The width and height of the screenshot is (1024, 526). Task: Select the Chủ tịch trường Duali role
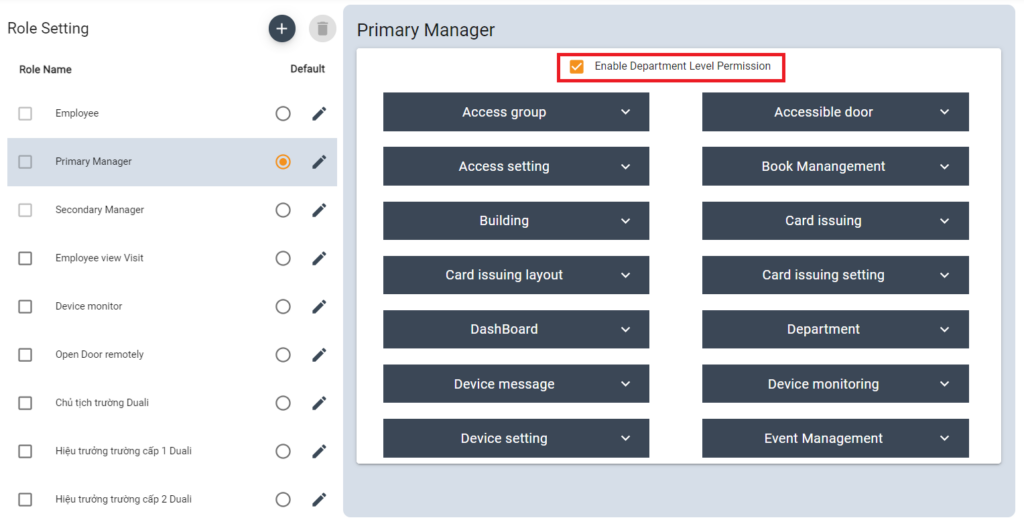(x=102, y=403)
